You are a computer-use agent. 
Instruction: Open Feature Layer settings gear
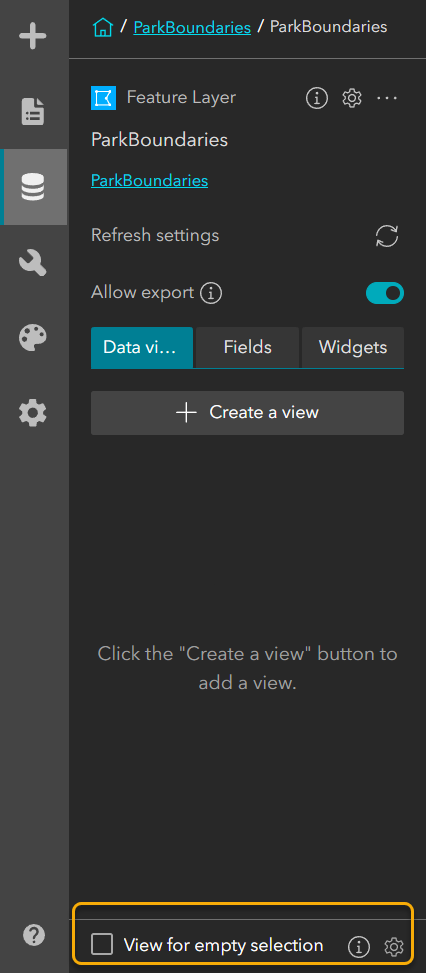[352, 98]
